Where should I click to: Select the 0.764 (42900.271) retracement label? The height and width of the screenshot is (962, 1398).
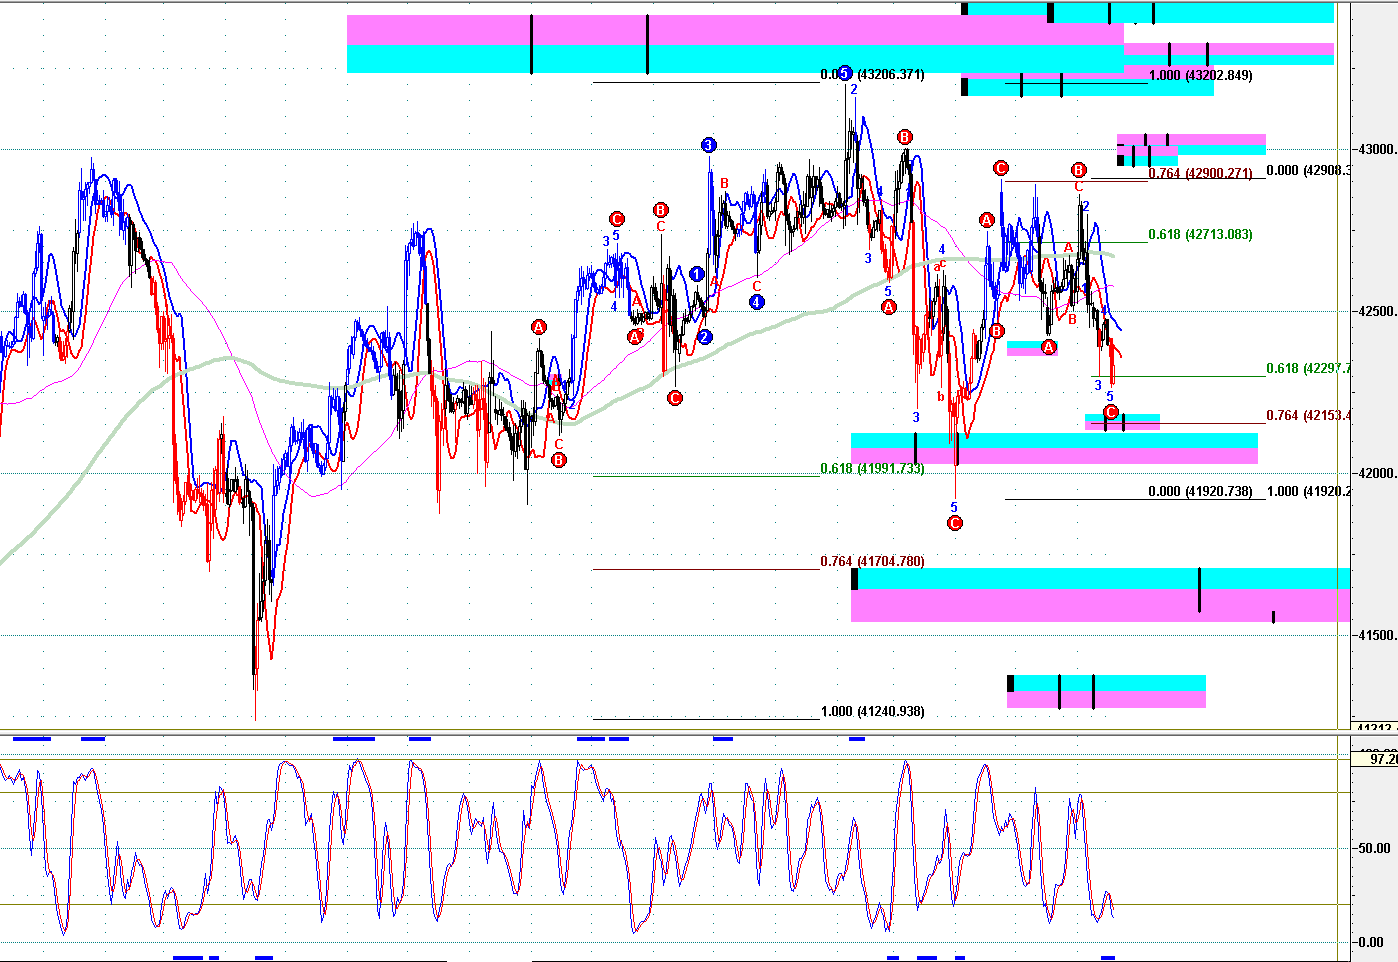tap(1200, 174)
